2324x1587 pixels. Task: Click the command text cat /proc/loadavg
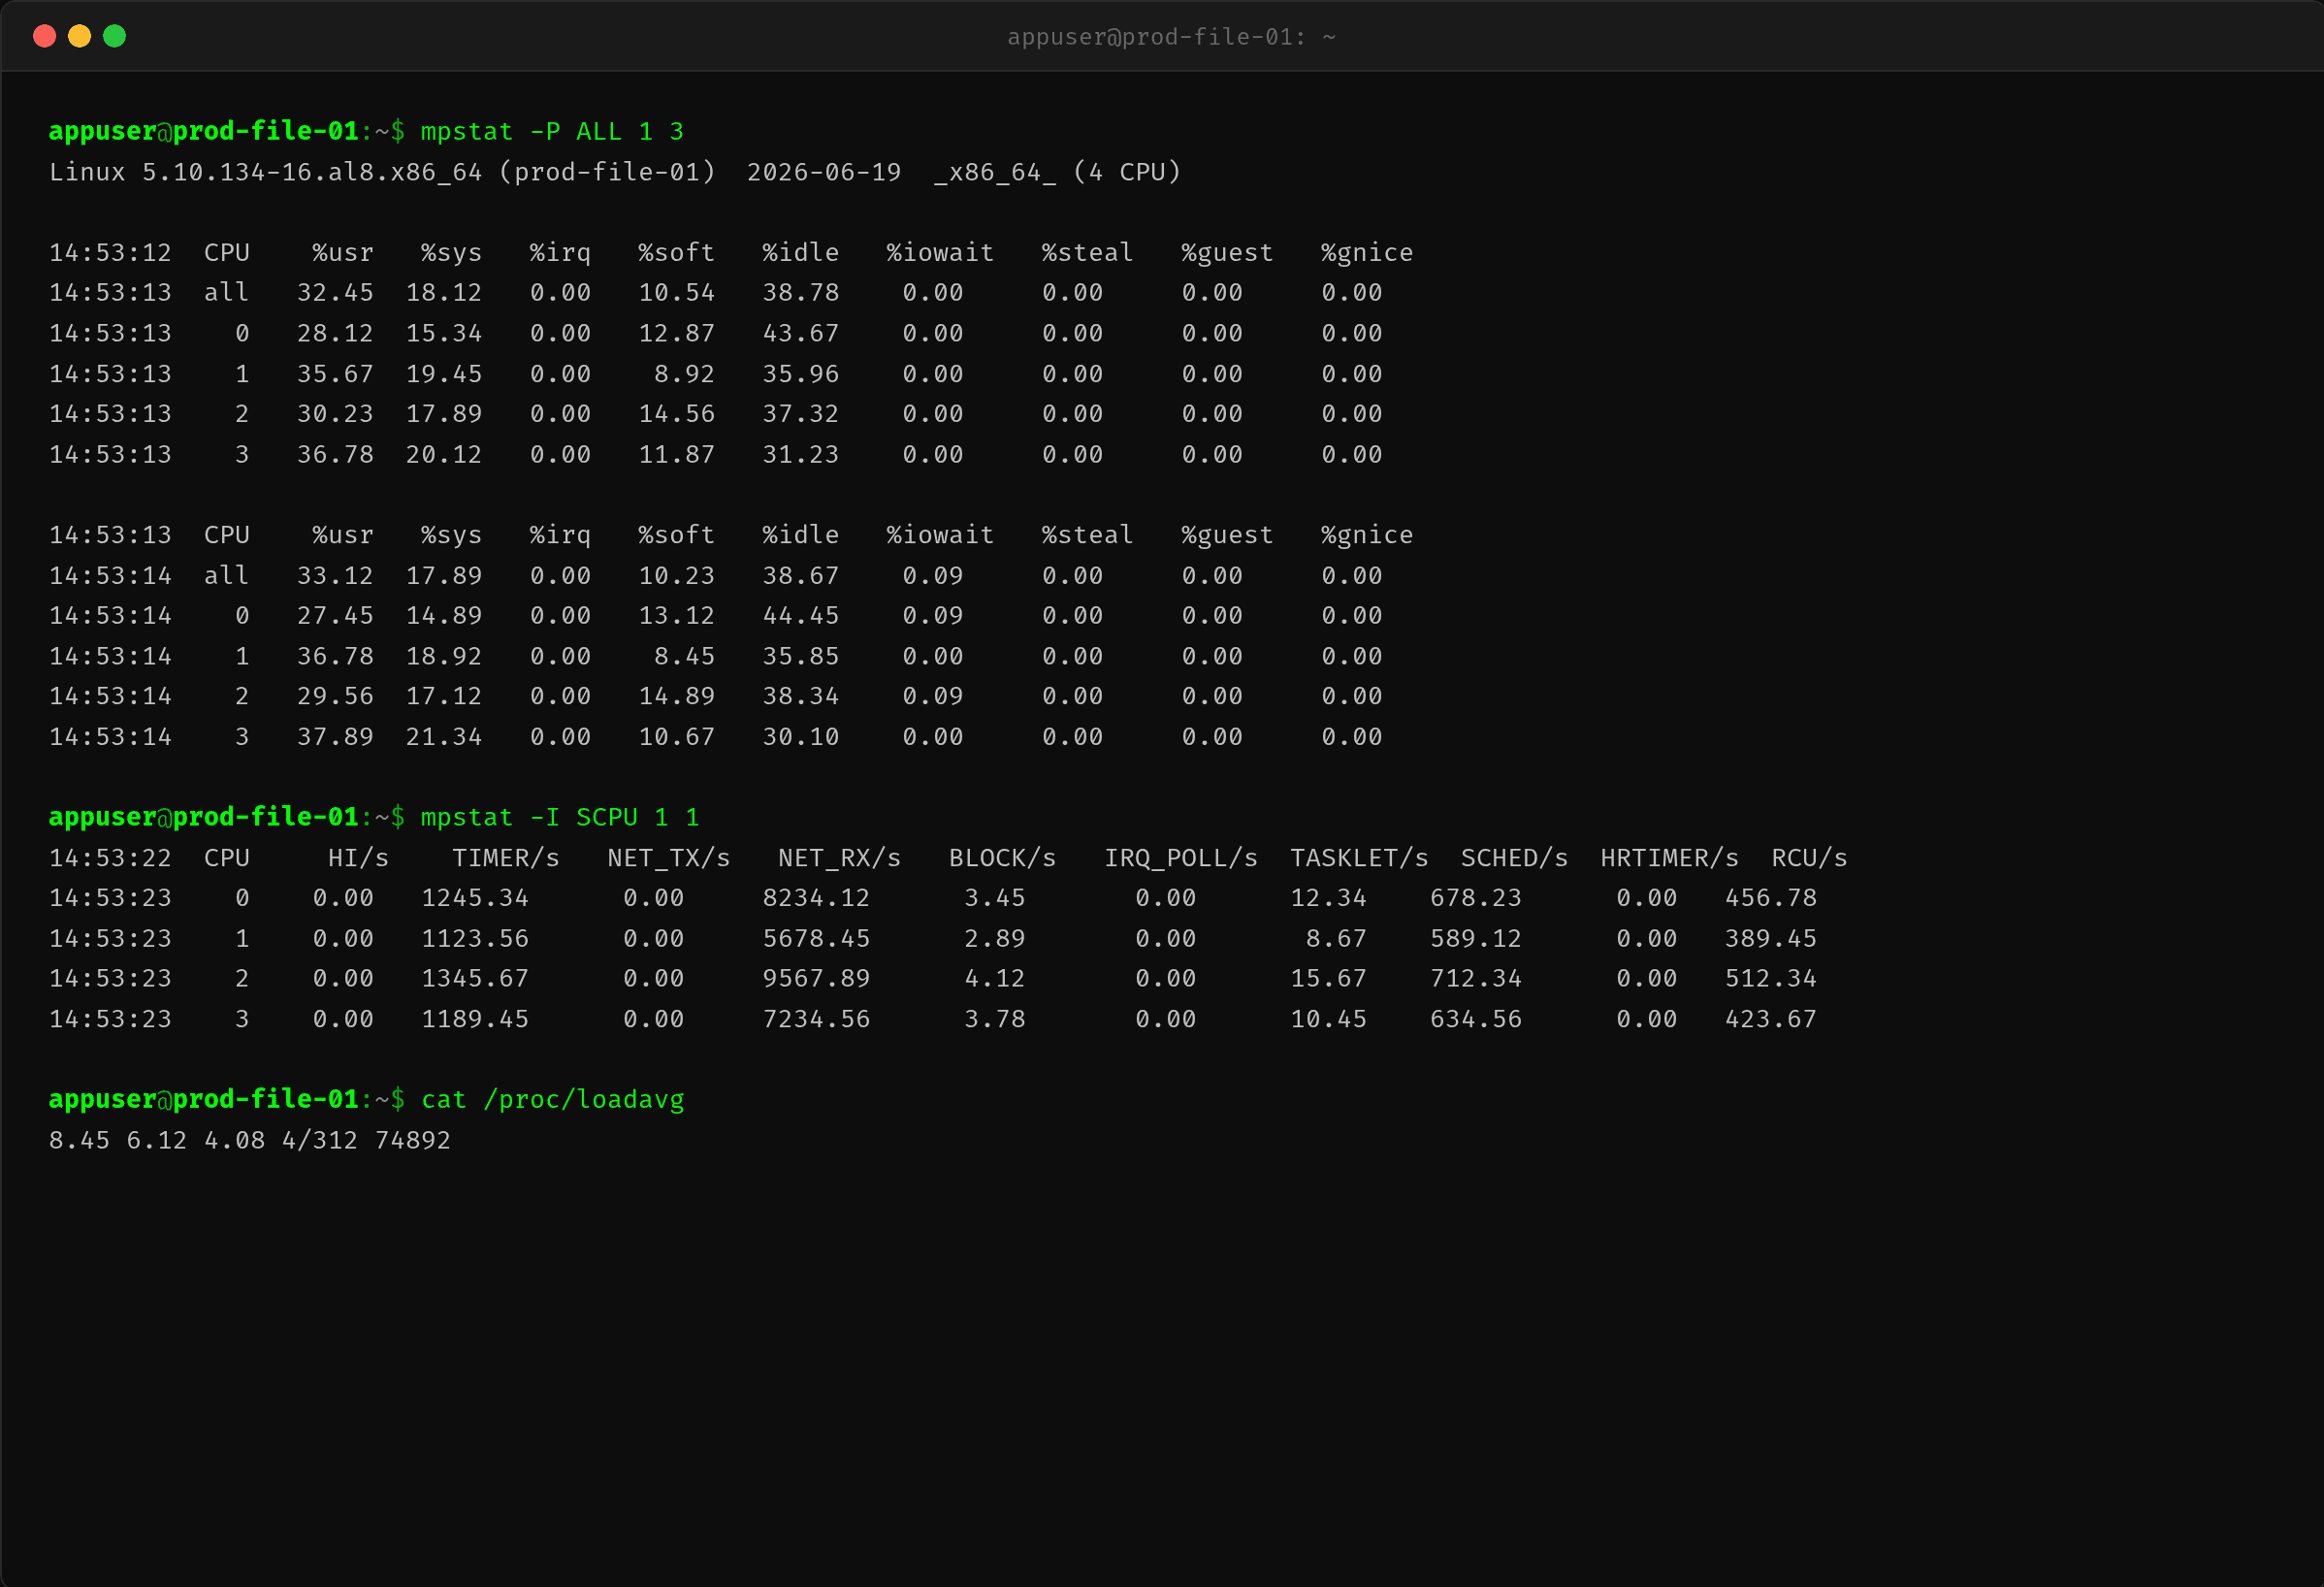pyautogui.click(x=552, y=1100)
